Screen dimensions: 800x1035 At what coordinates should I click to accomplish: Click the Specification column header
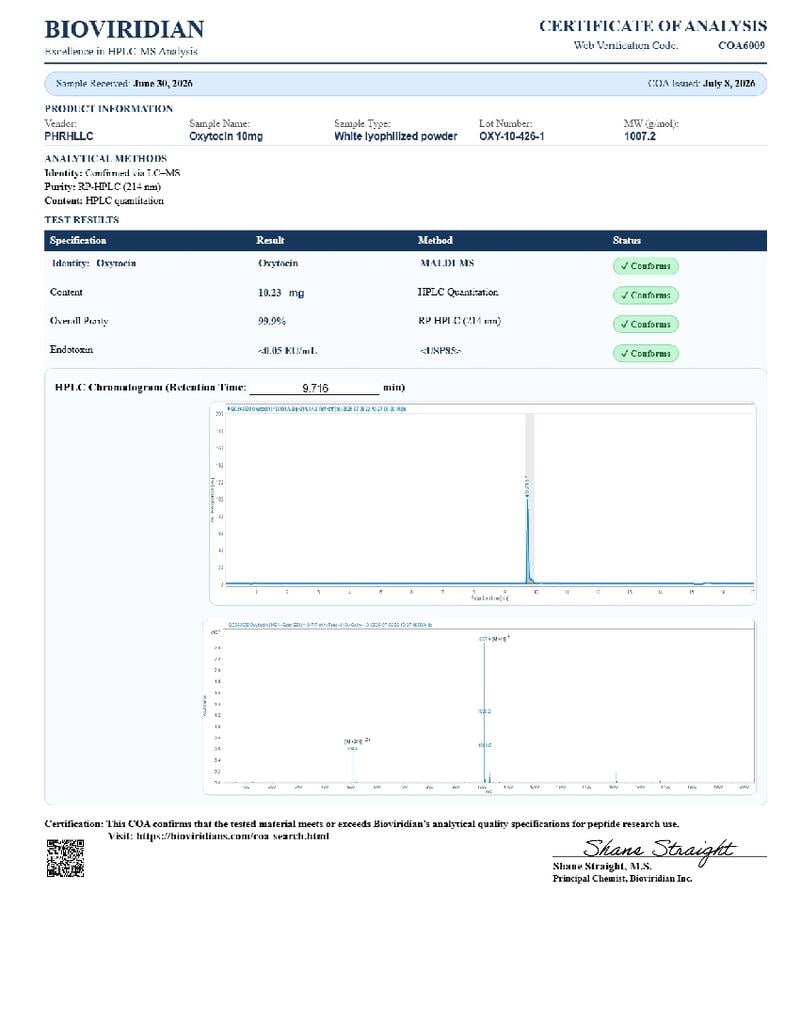point(78,240)
